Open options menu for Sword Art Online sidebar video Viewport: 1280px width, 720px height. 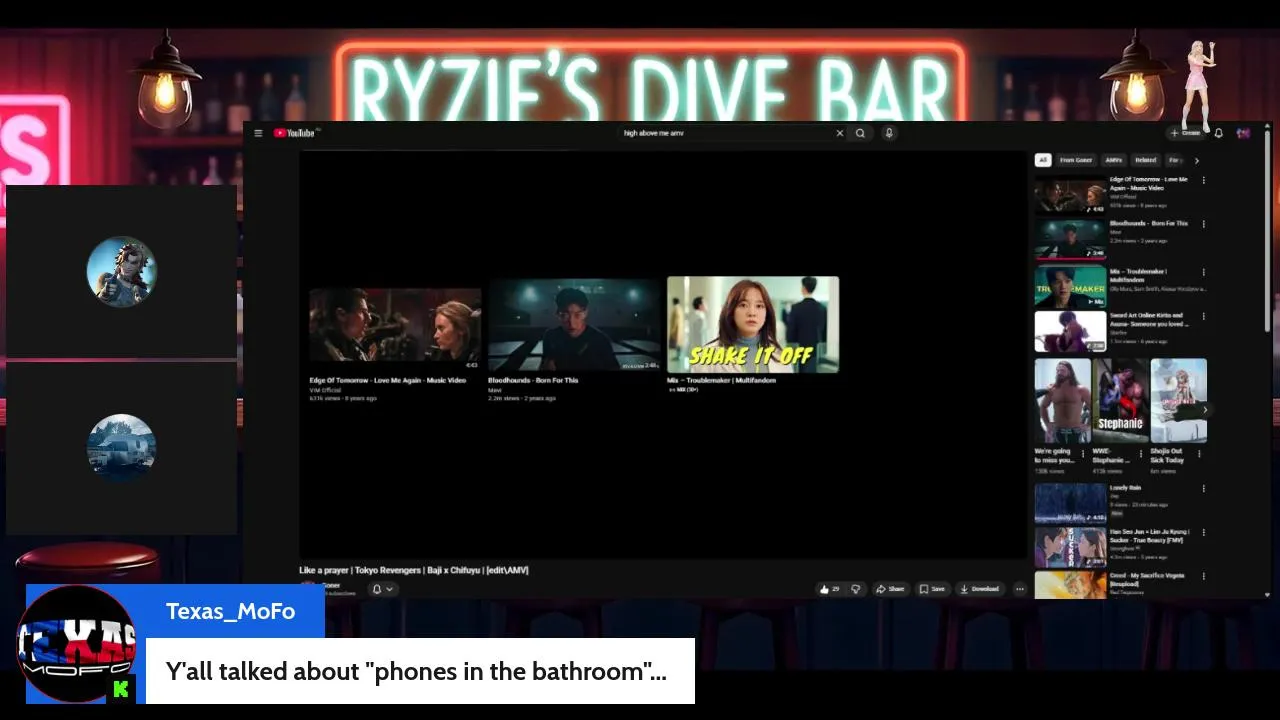pyautogui.click(x=1203, y=316)
